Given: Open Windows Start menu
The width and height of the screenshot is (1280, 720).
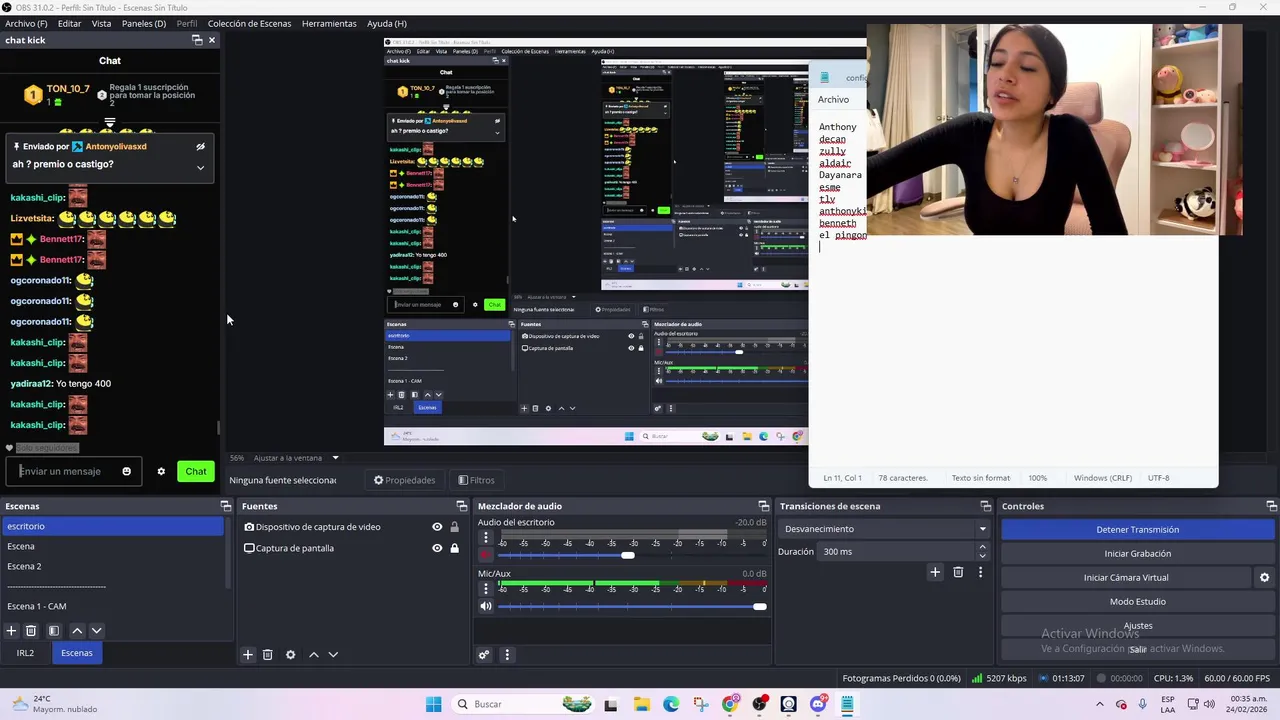Looking at the screenshot, I should (433, 704).
